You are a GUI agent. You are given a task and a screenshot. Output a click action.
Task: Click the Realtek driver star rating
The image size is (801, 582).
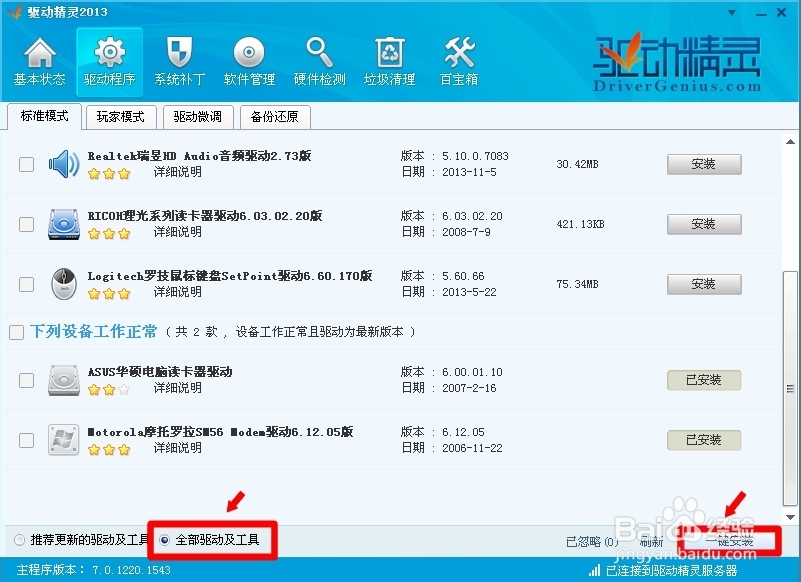pos(109,174)
